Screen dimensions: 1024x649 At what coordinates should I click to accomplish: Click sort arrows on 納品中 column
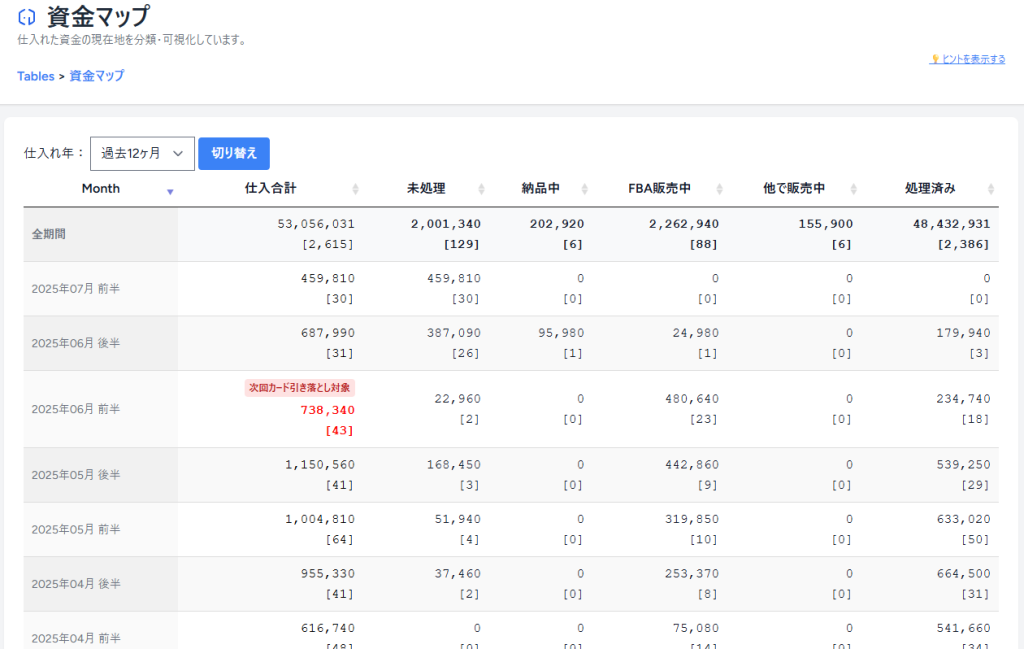pos(585,189)
